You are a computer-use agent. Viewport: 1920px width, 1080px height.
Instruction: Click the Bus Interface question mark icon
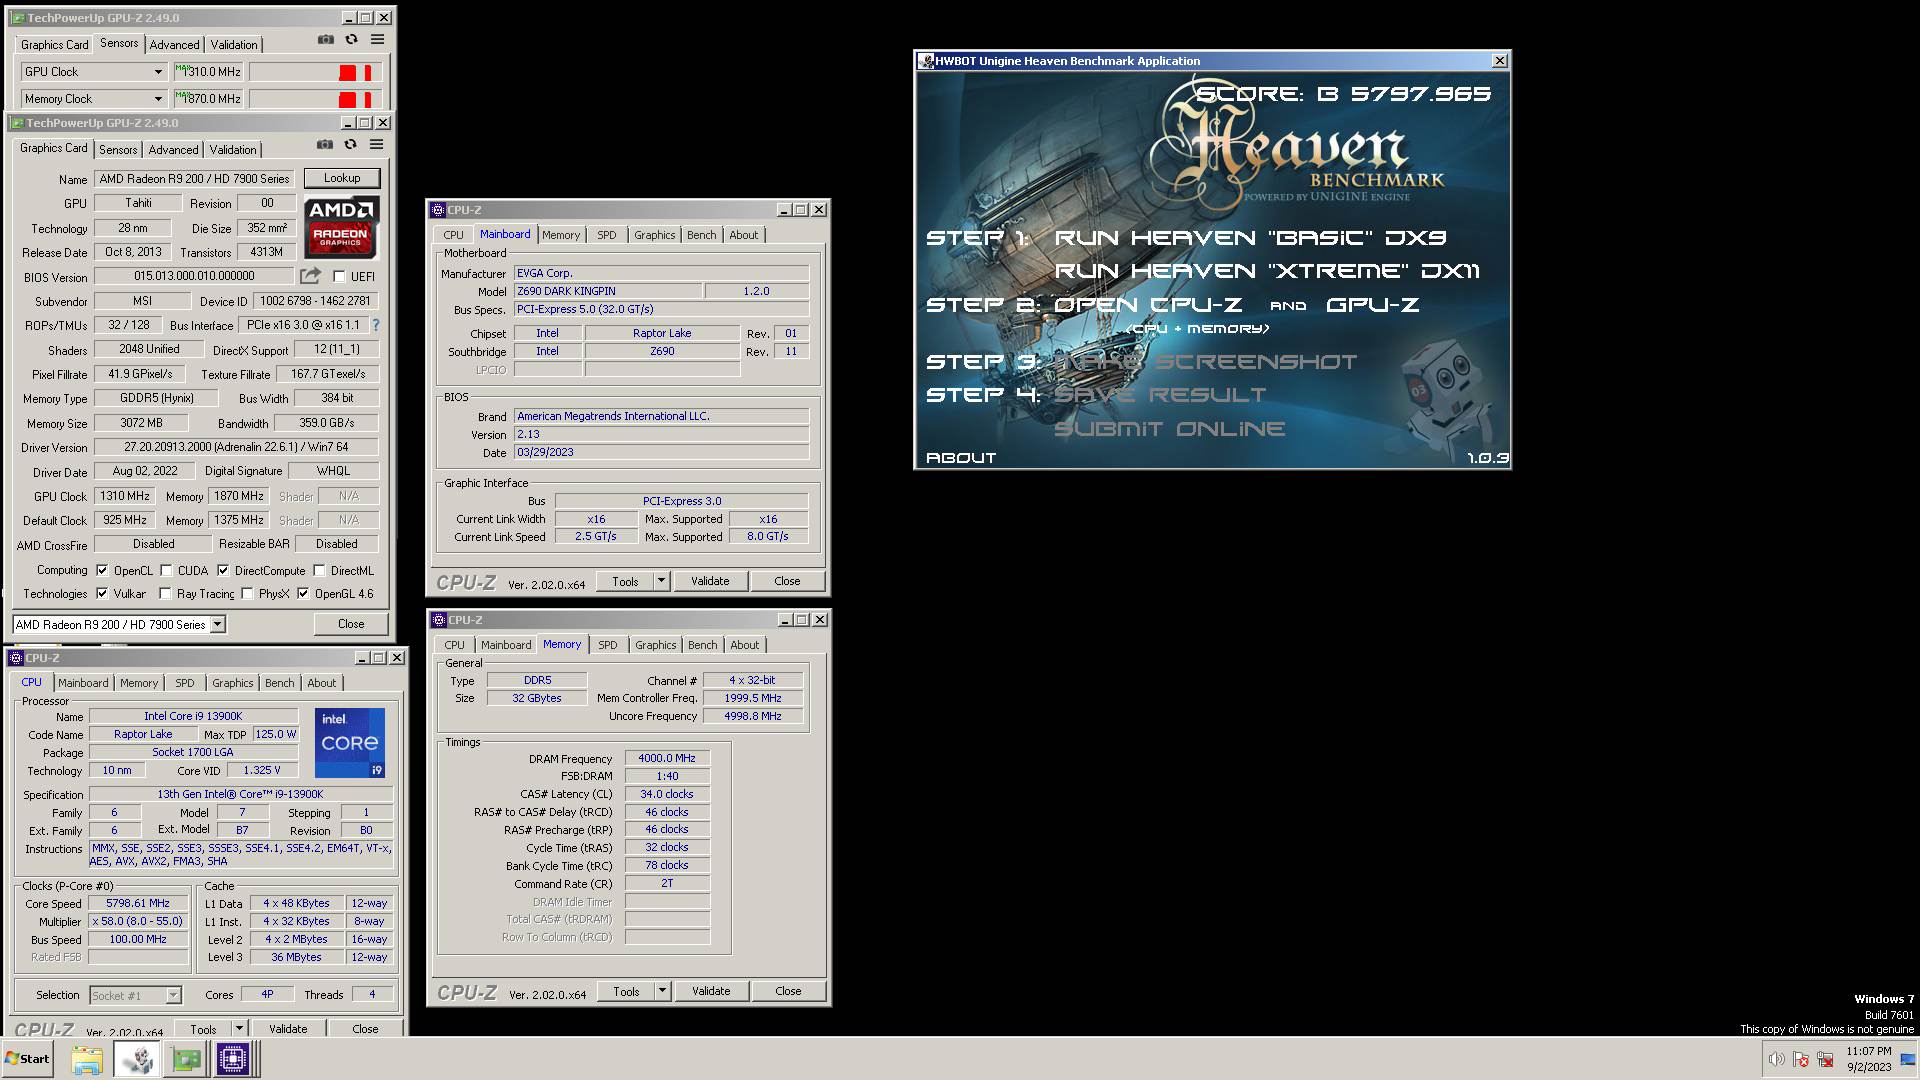coord(376,325)
